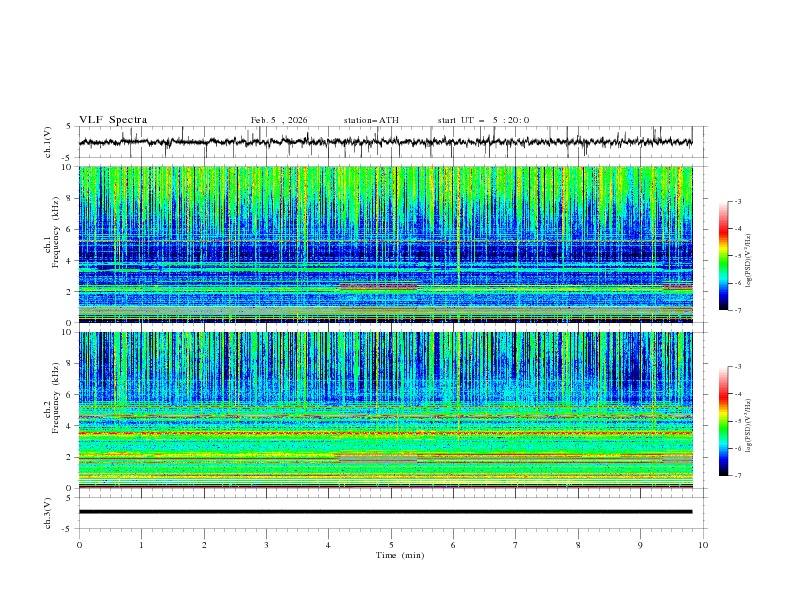Click the ch.1 PSD color scale bar
The height and width of the screenshot is (612, 792).
[723, 256]
